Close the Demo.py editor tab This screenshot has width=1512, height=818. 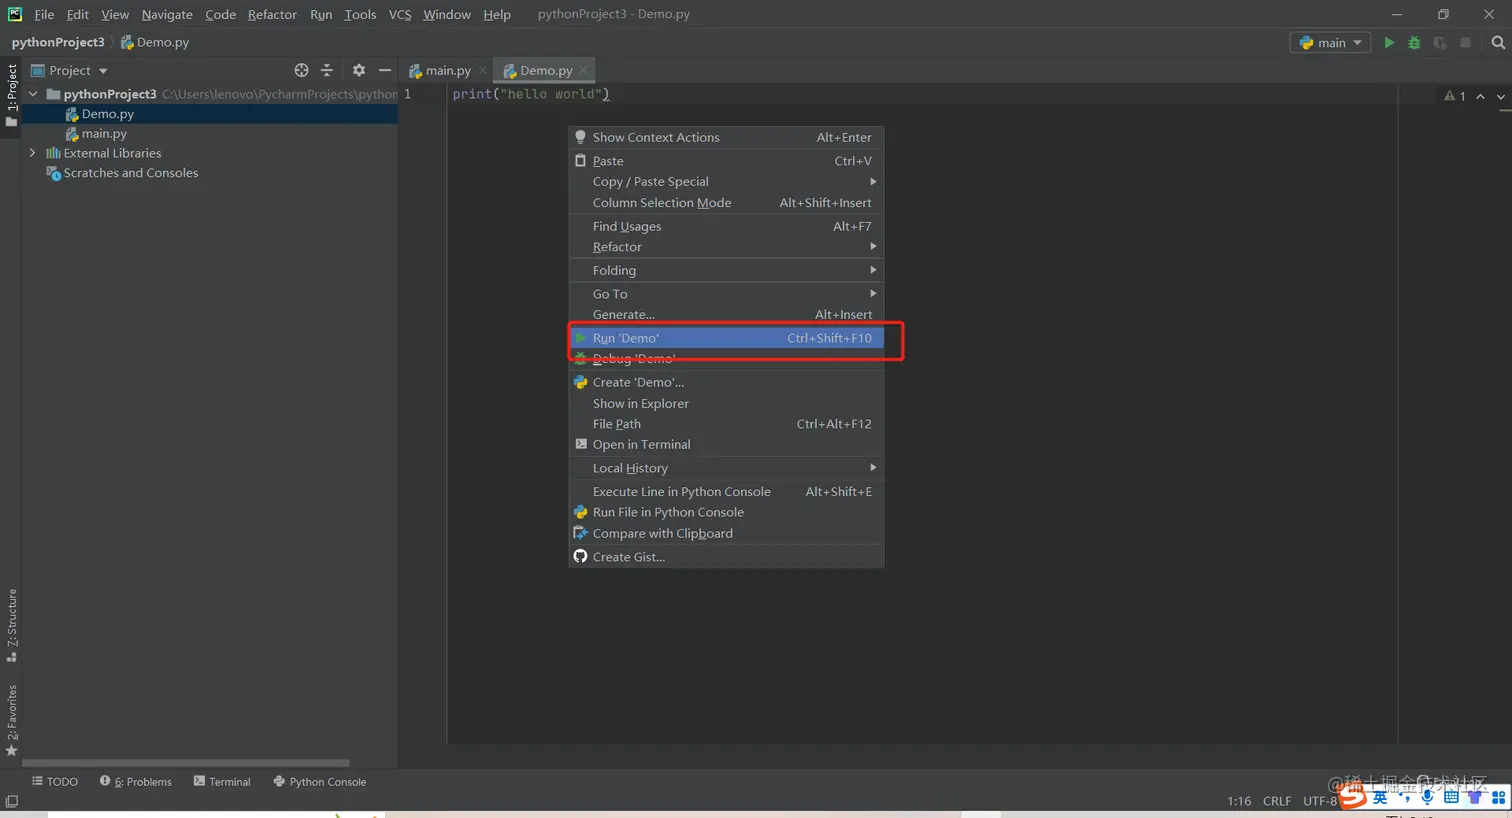tap(584, 71)
